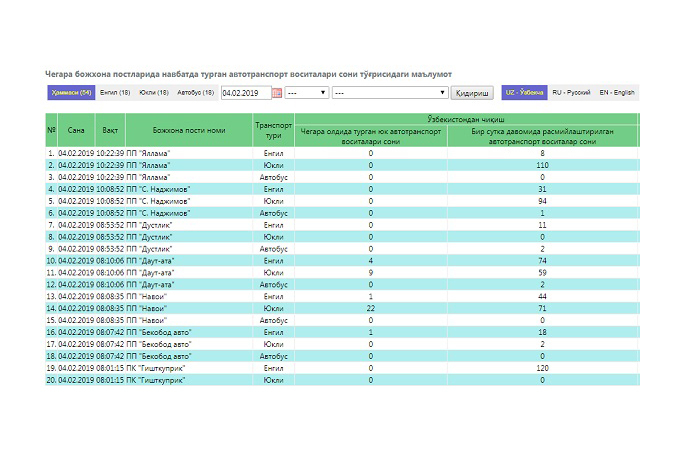Select row 14 ПП "Навои" Юкли
Image resolution: width=680 pixels, height=453 pixels.
[x=342, y=308]
